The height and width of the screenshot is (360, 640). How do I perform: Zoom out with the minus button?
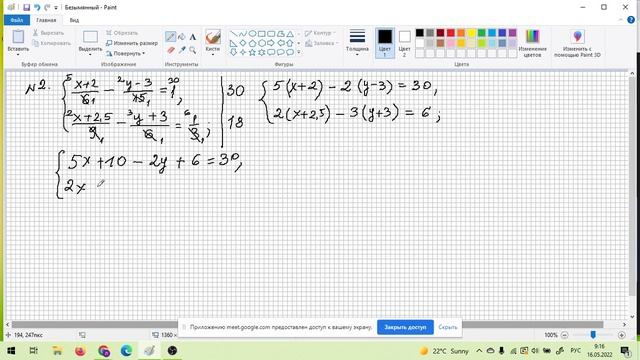564,335
